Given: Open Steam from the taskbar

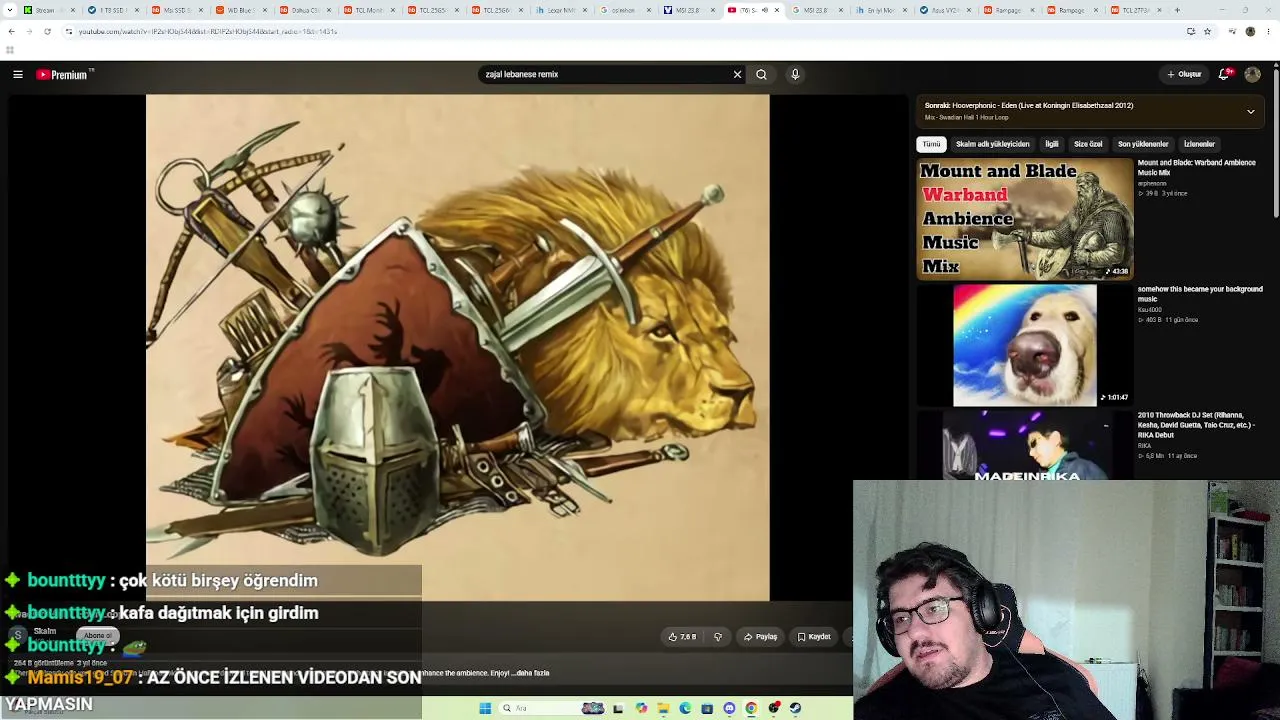Looking at the screenshot, I should click(x=795, y=708).
